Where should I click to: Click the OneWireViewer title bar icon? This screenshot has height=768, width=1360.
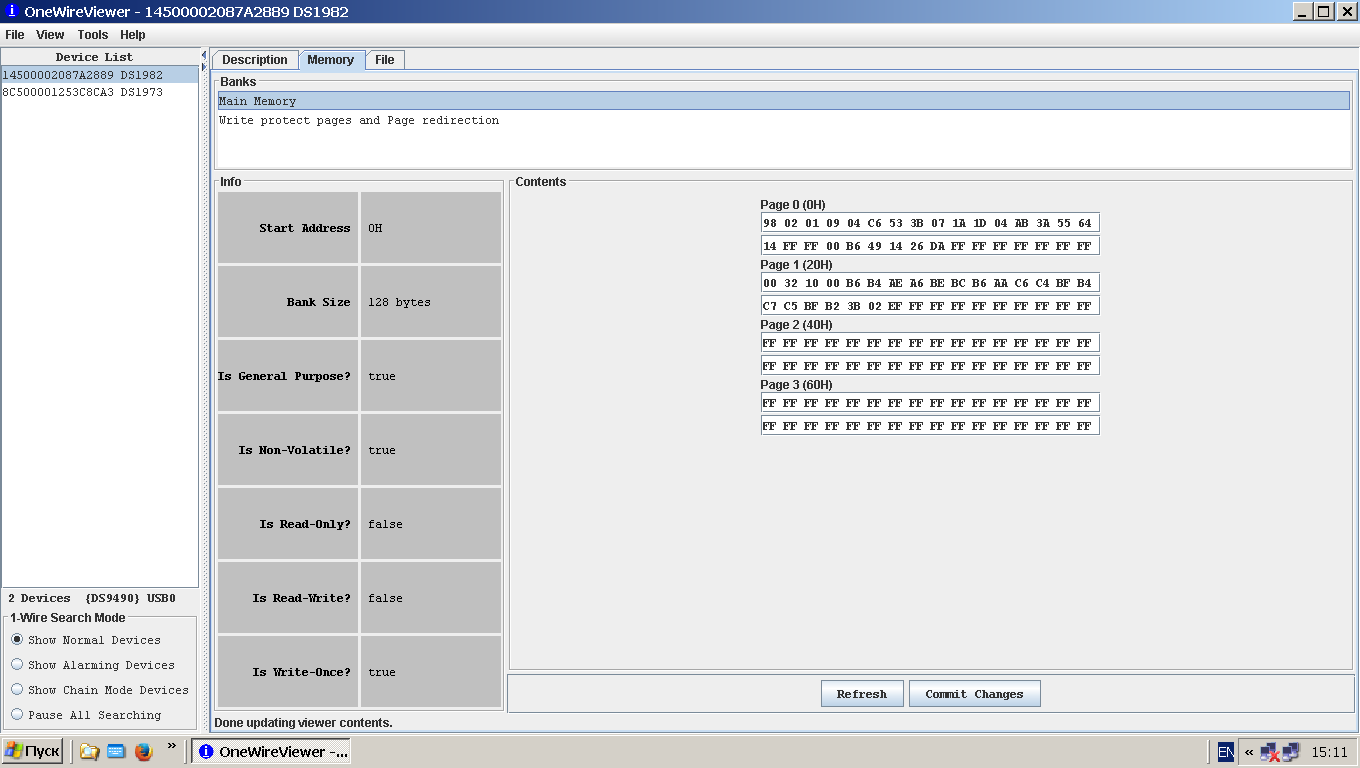[12, 12]
